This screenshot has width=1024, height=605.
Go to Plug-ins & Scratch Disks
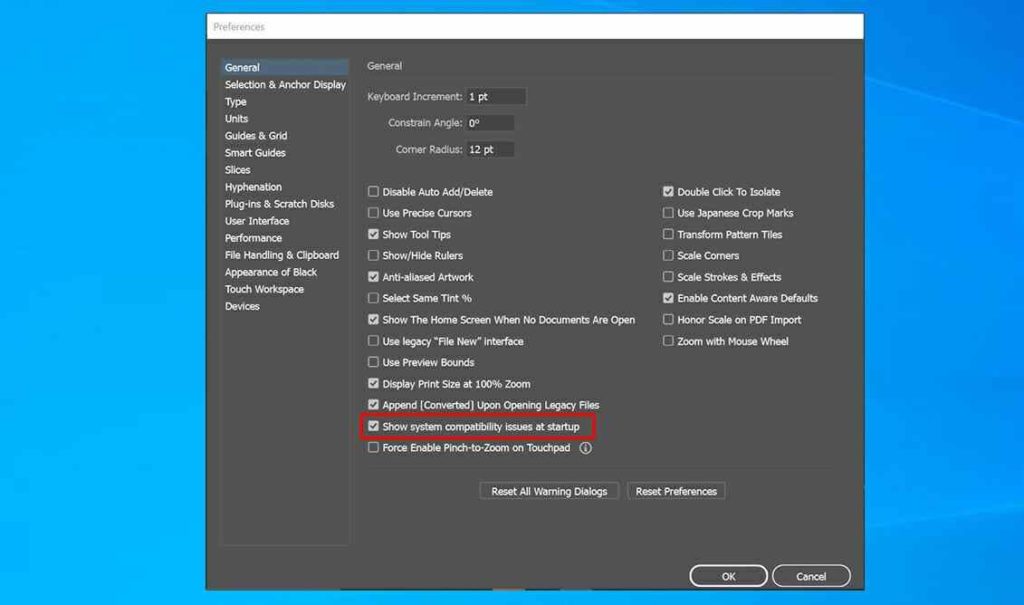(280, 204)
